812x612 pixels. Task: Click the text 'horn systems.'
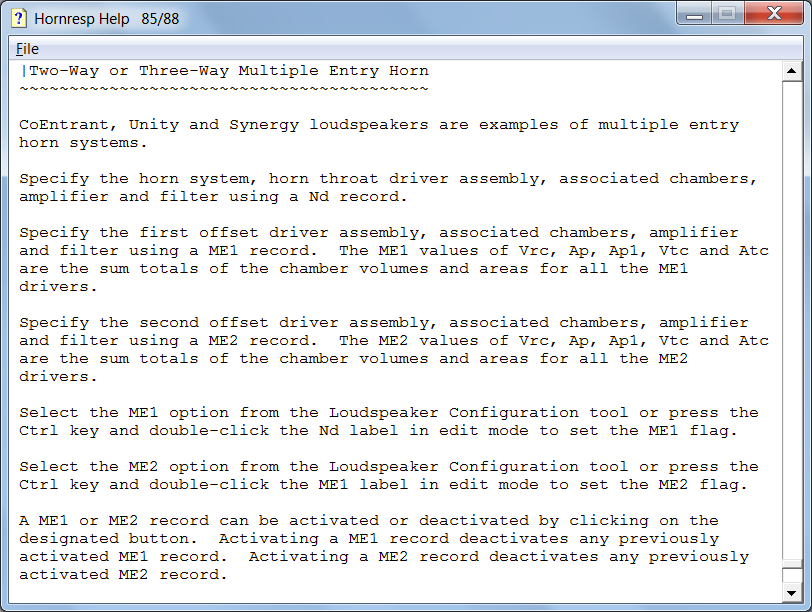83,143
